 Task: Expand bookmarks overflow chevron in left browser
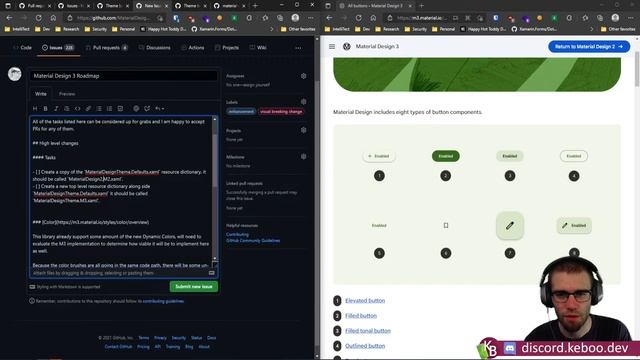click(272, 29)
